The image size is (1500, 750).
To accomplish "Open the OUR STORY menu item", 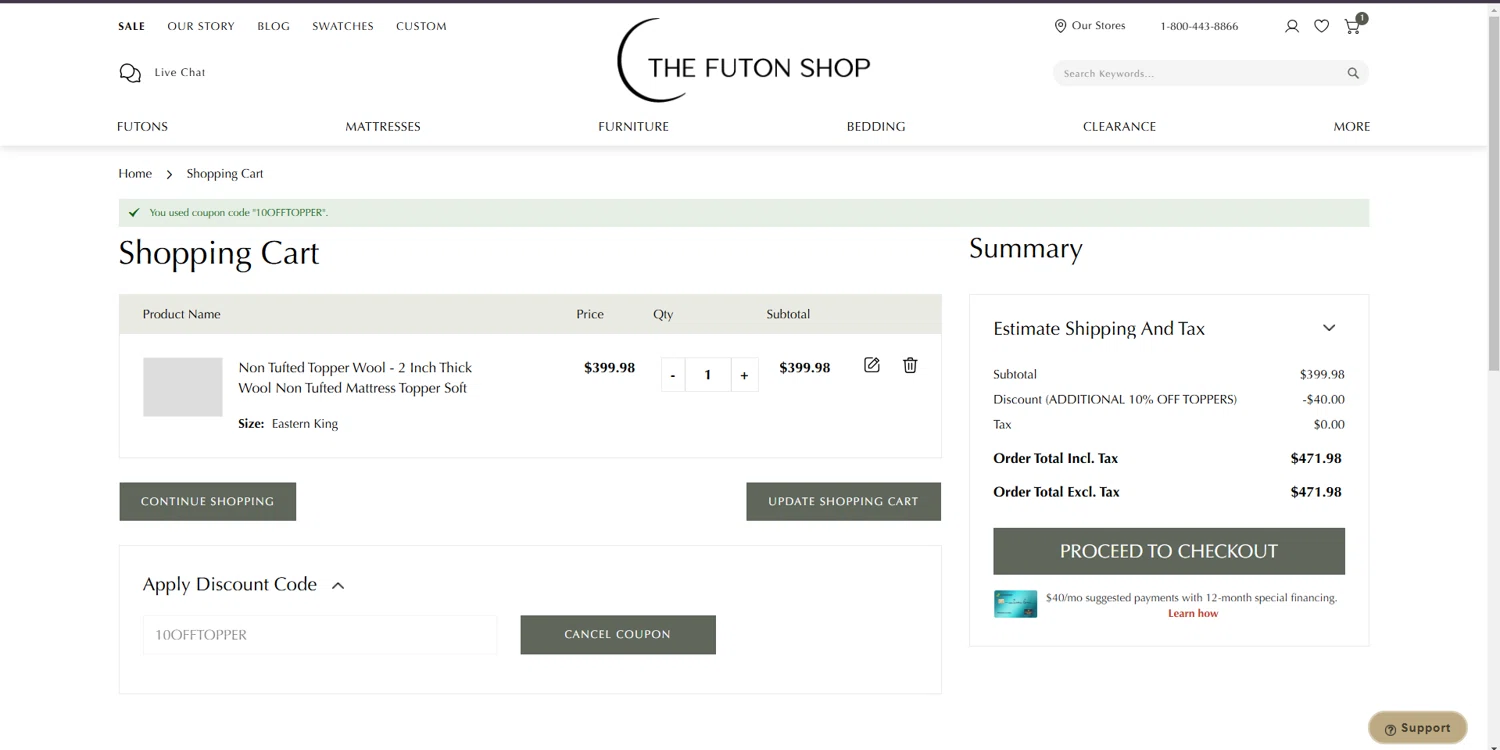I will pyautogui.click(x=201, y=26).
